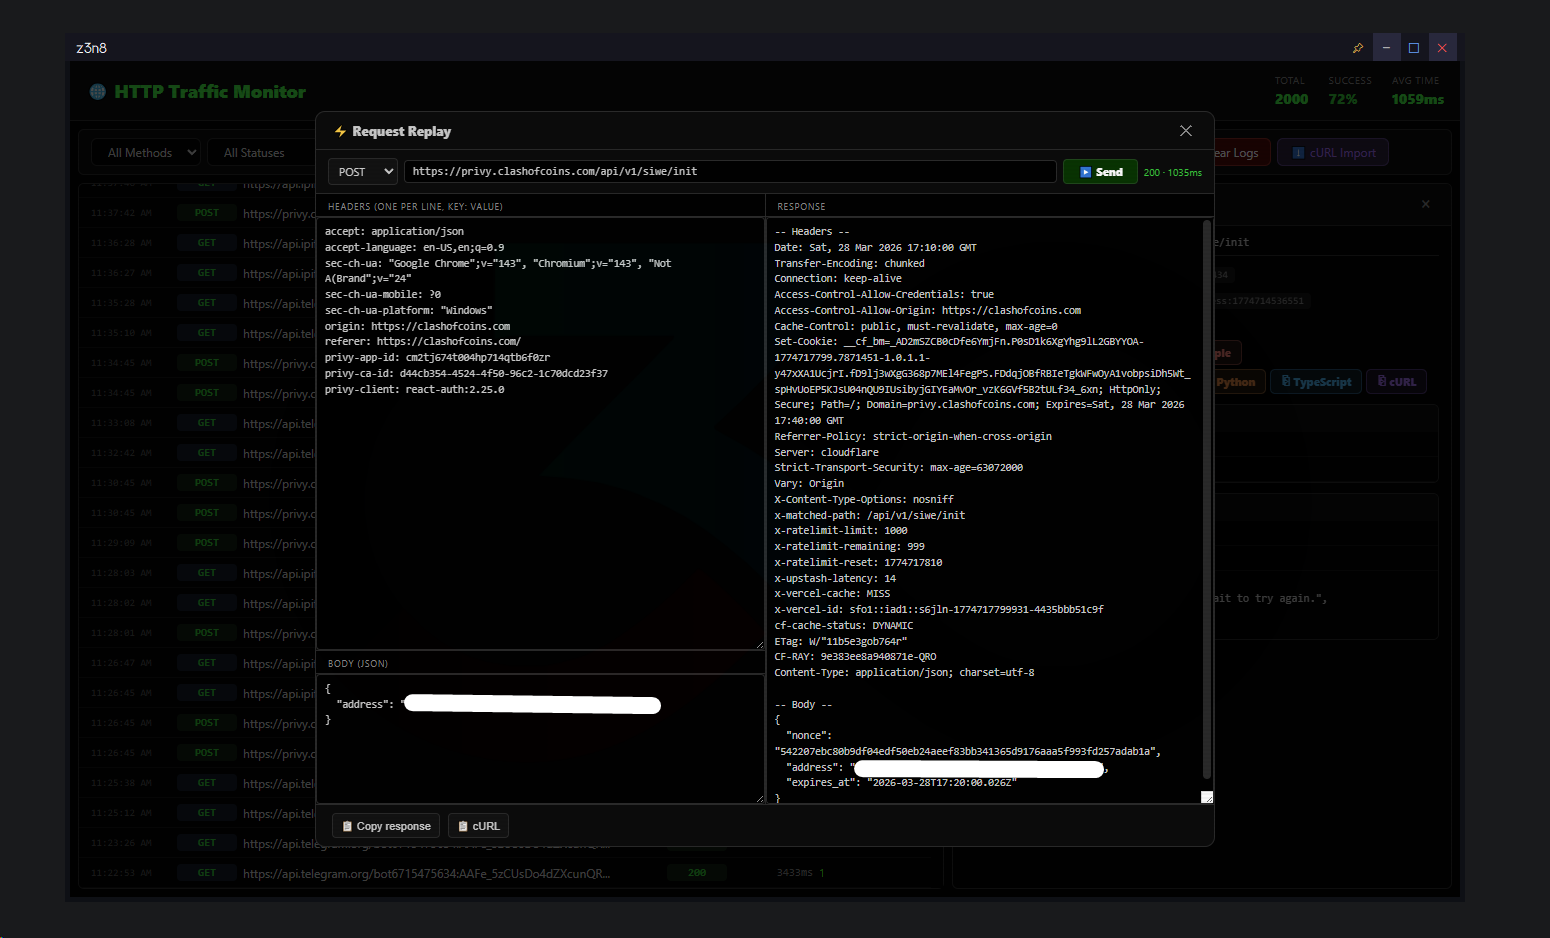Click the Clear Logs button behind the dialog
The width and height of the screenshot is (1550, 938).
click(1240, 153)
